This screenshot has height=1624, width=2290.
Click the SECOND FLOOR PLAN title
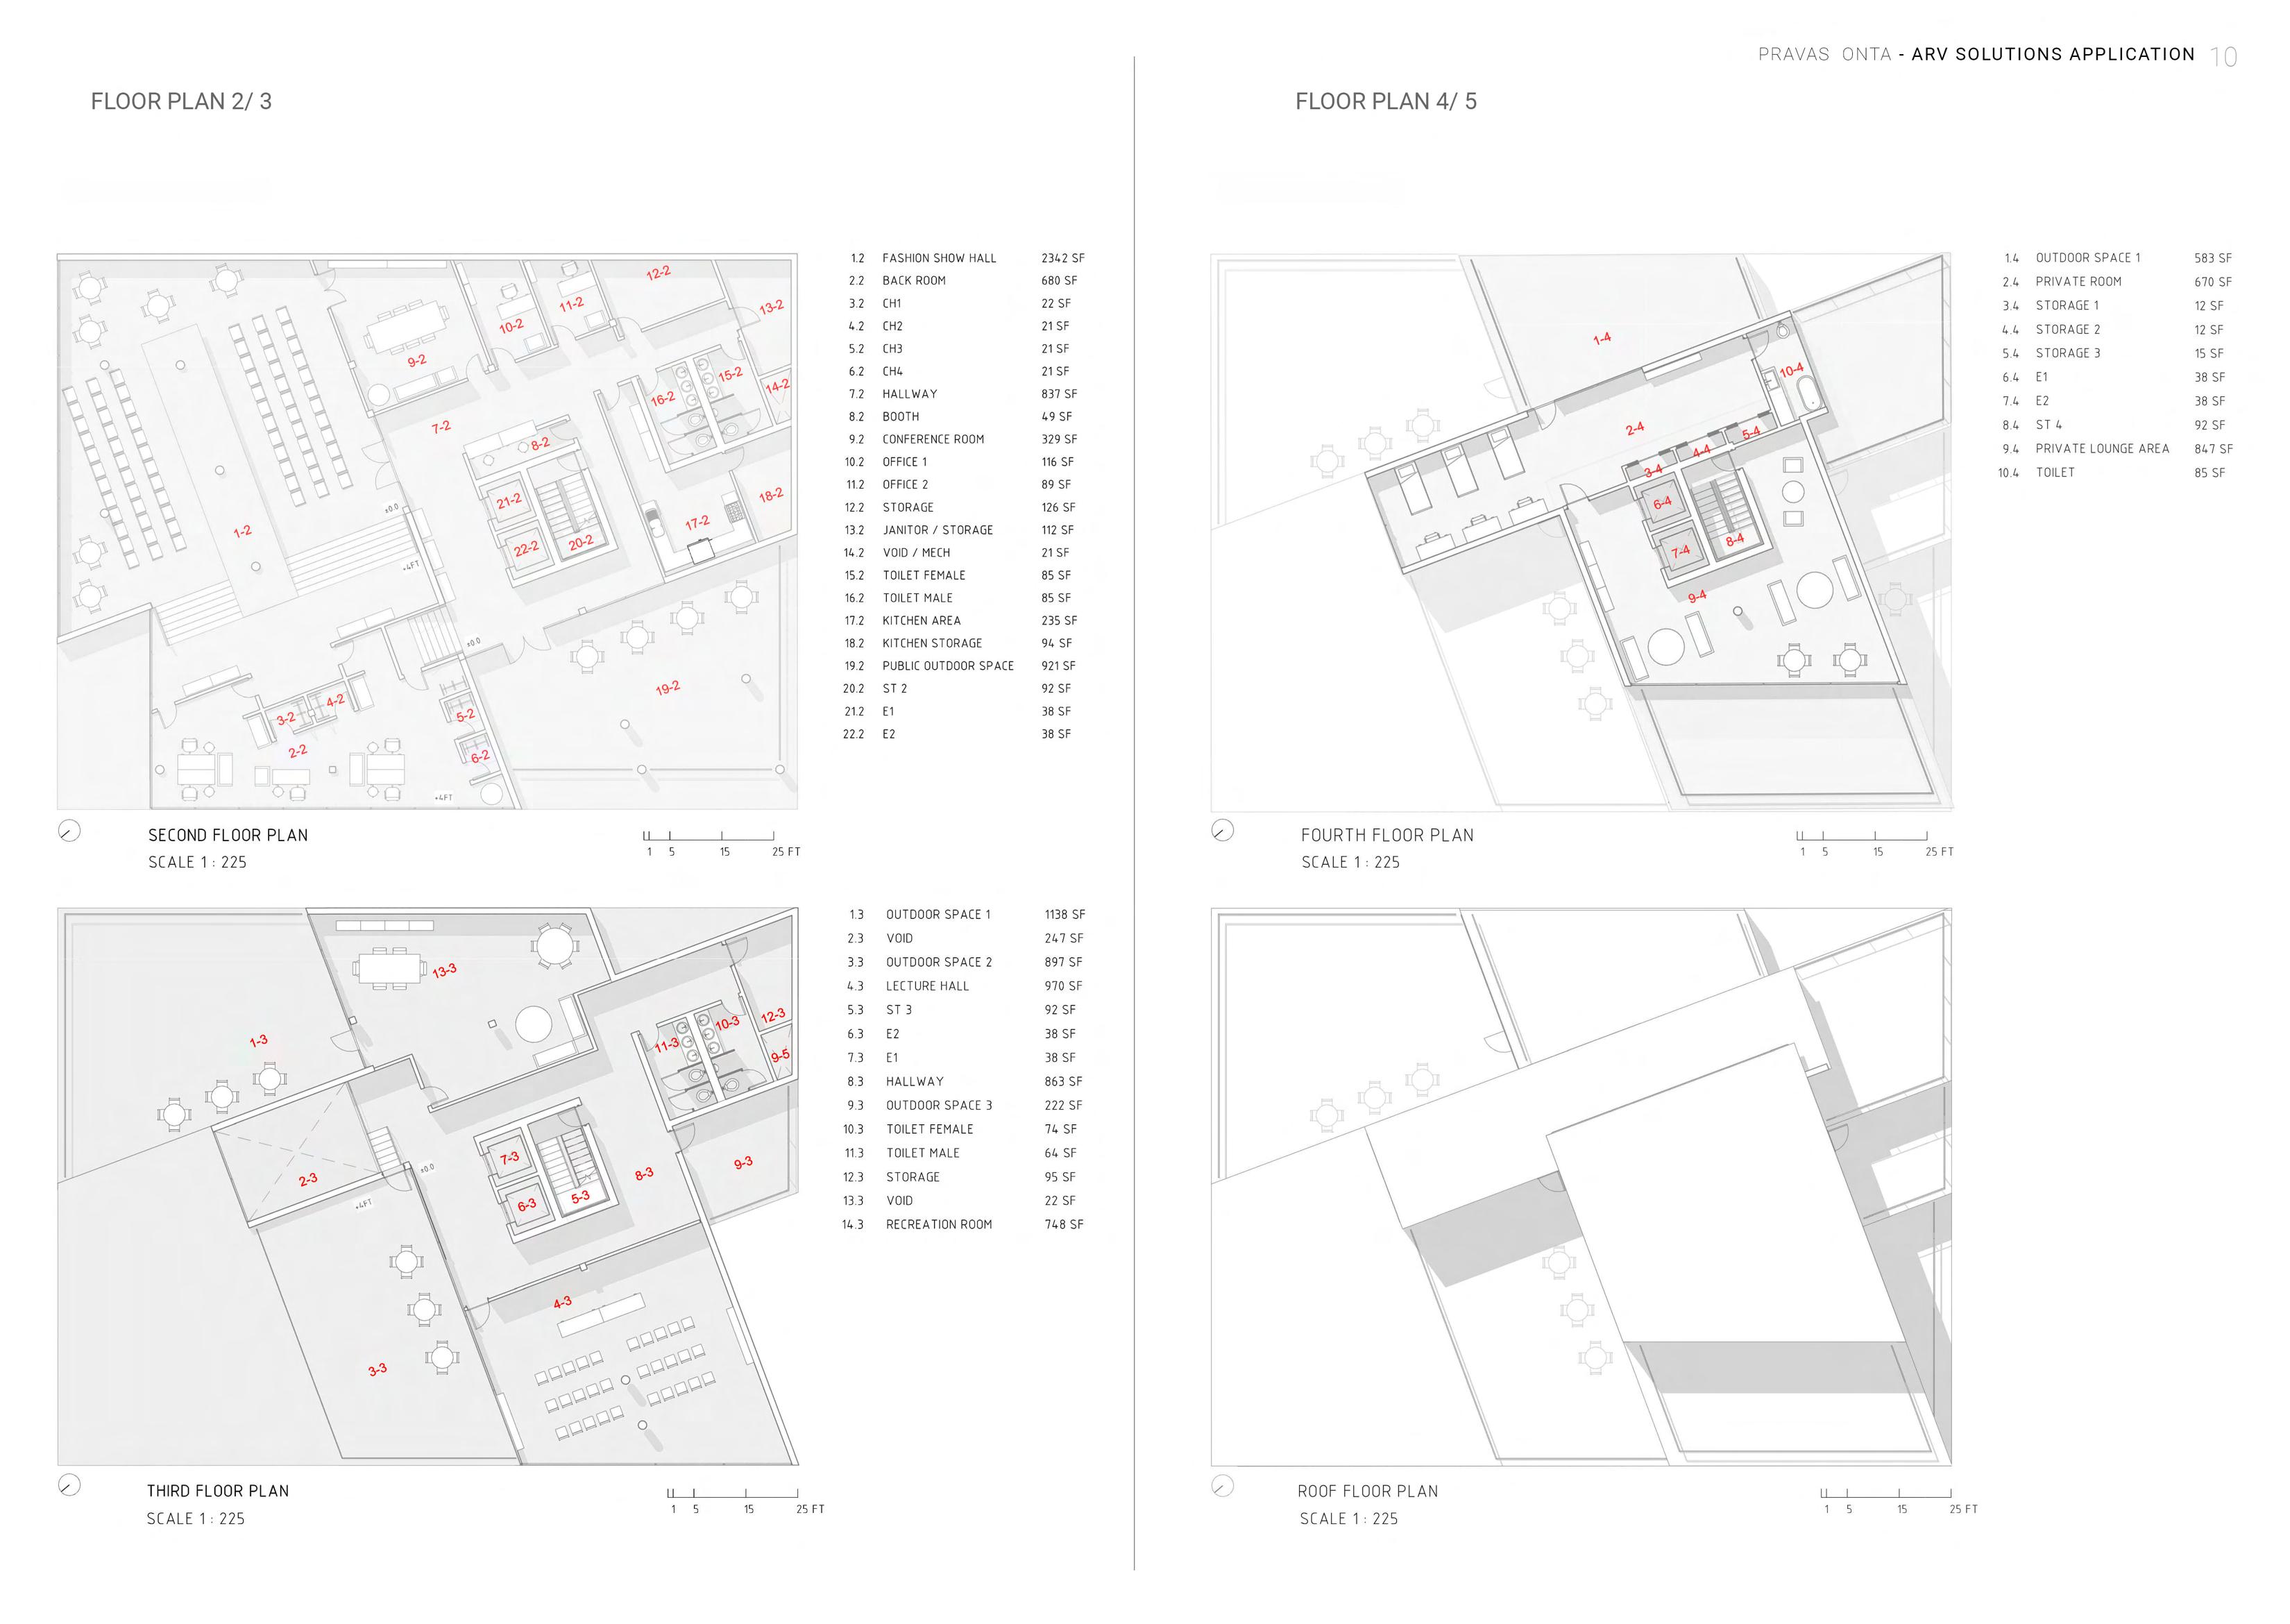pos(228,835)
